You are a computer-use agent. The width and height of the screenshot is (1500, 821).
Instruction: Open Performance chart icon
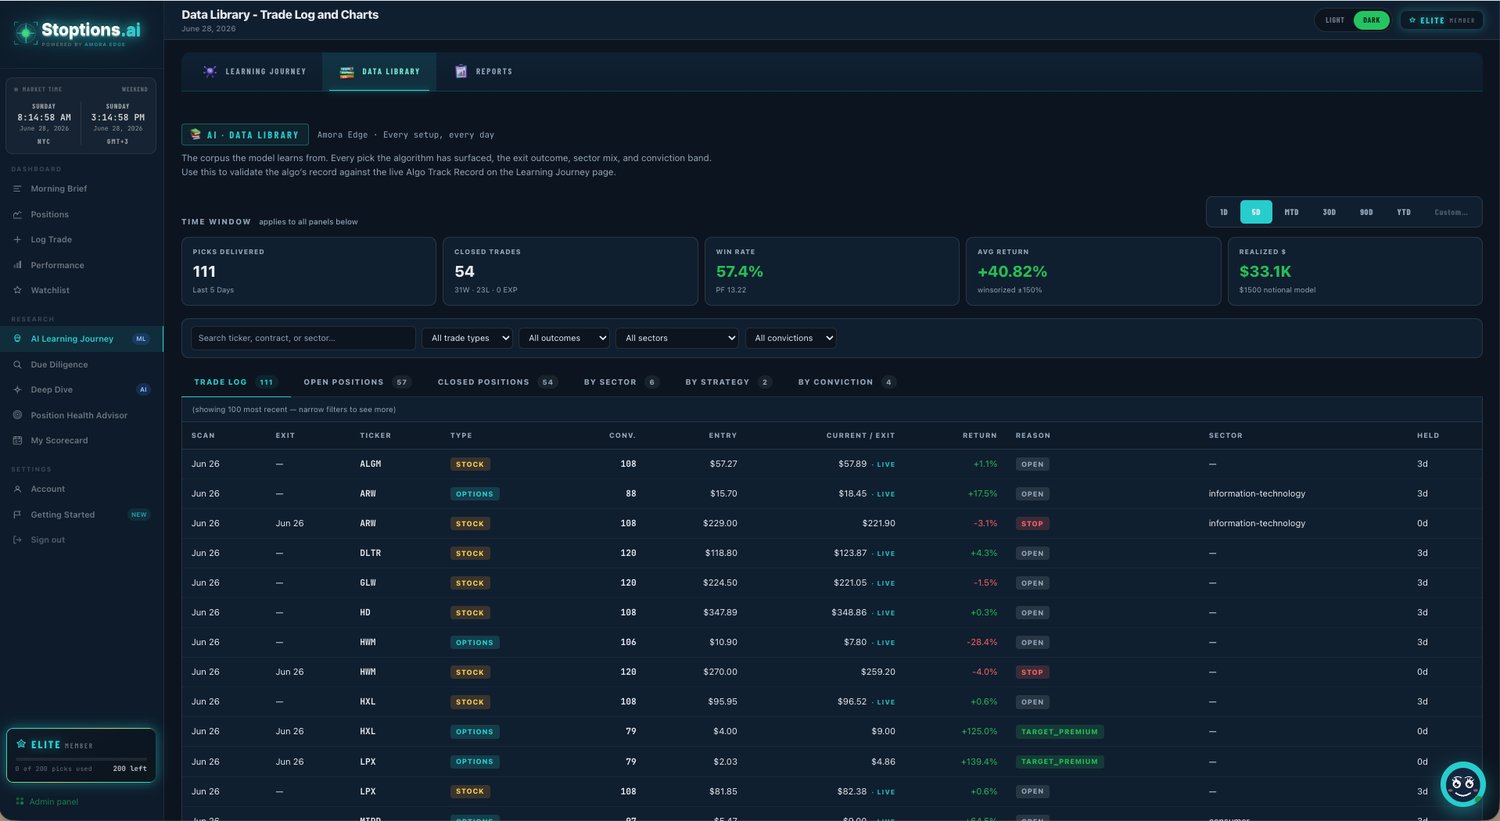17,265
